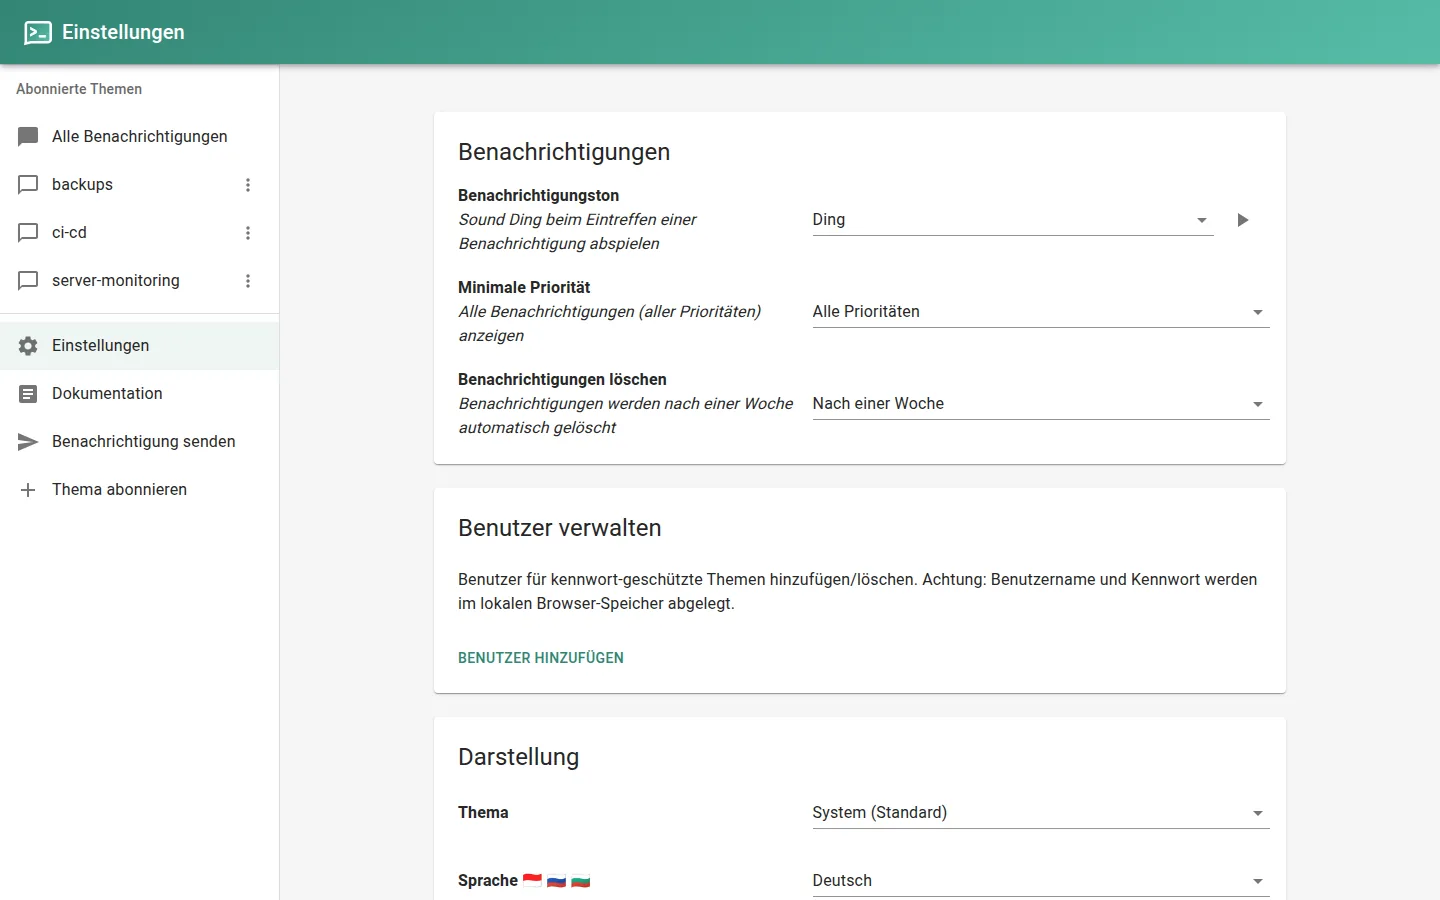
Task: Play the Ding notification sound preview
Action: click(1242, 220)
